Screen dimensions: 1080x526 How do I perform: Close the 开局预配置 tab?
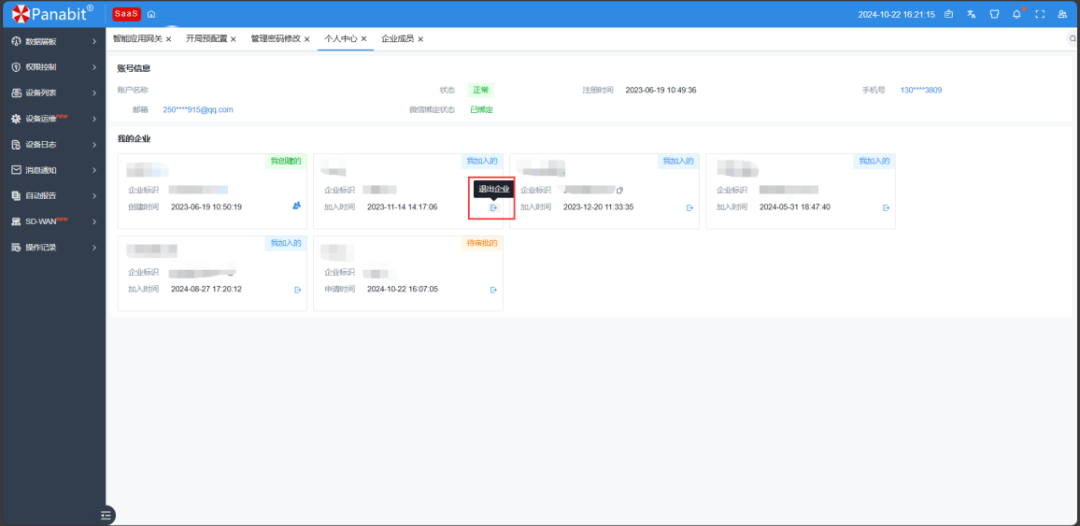click(x=233, y=39)
